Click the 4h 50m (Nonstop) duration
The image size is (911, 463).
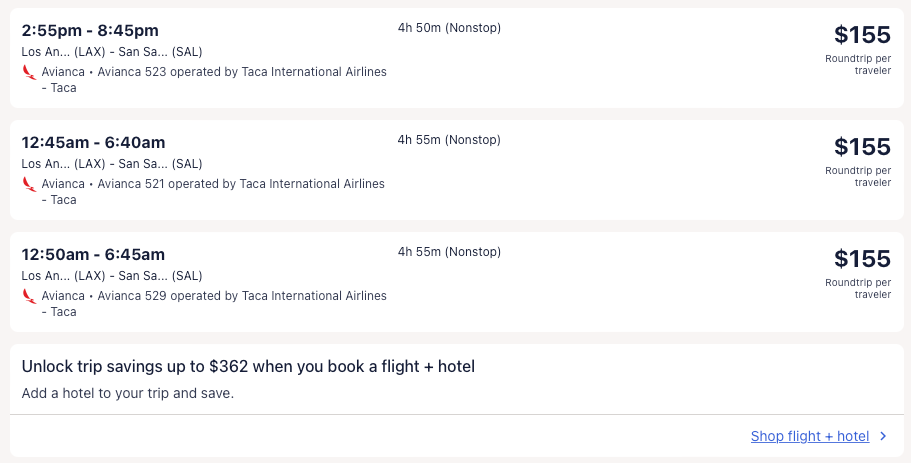(x=449, y=28)
